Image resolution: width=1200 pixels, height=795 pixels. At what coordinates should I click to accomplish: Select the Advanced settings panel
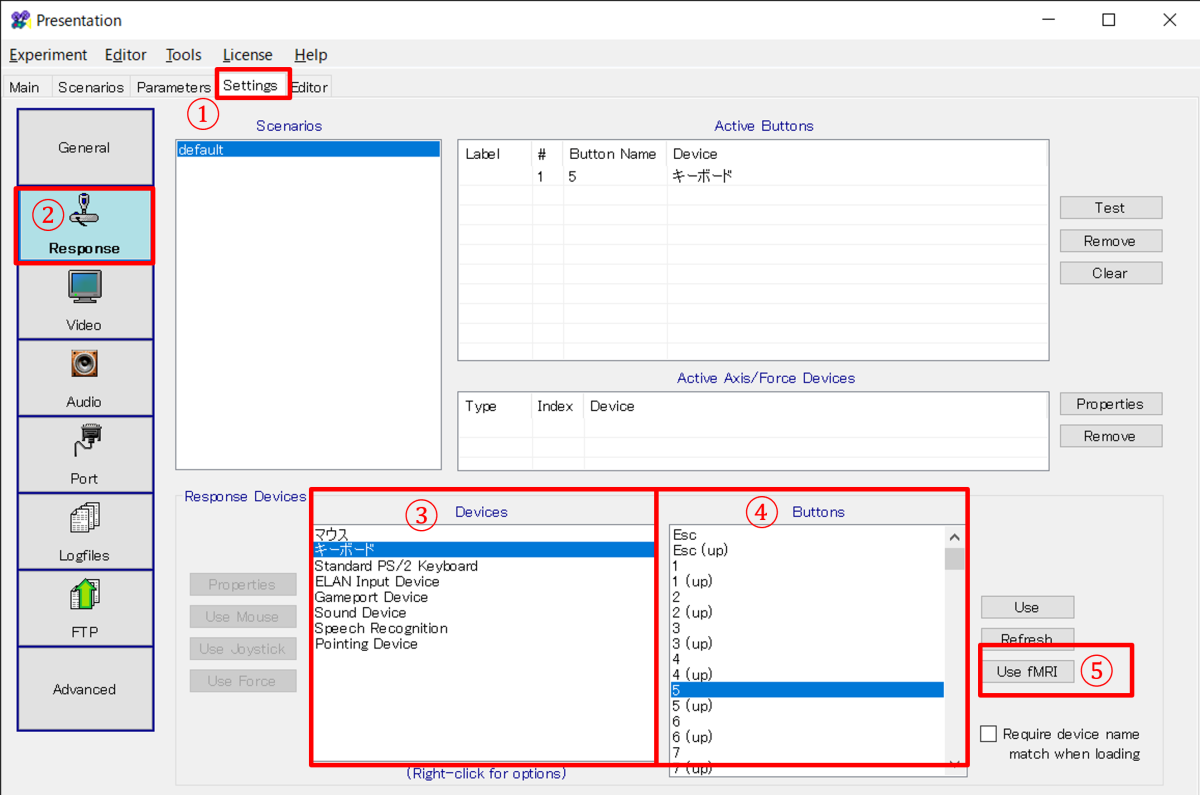coord(85,689)
